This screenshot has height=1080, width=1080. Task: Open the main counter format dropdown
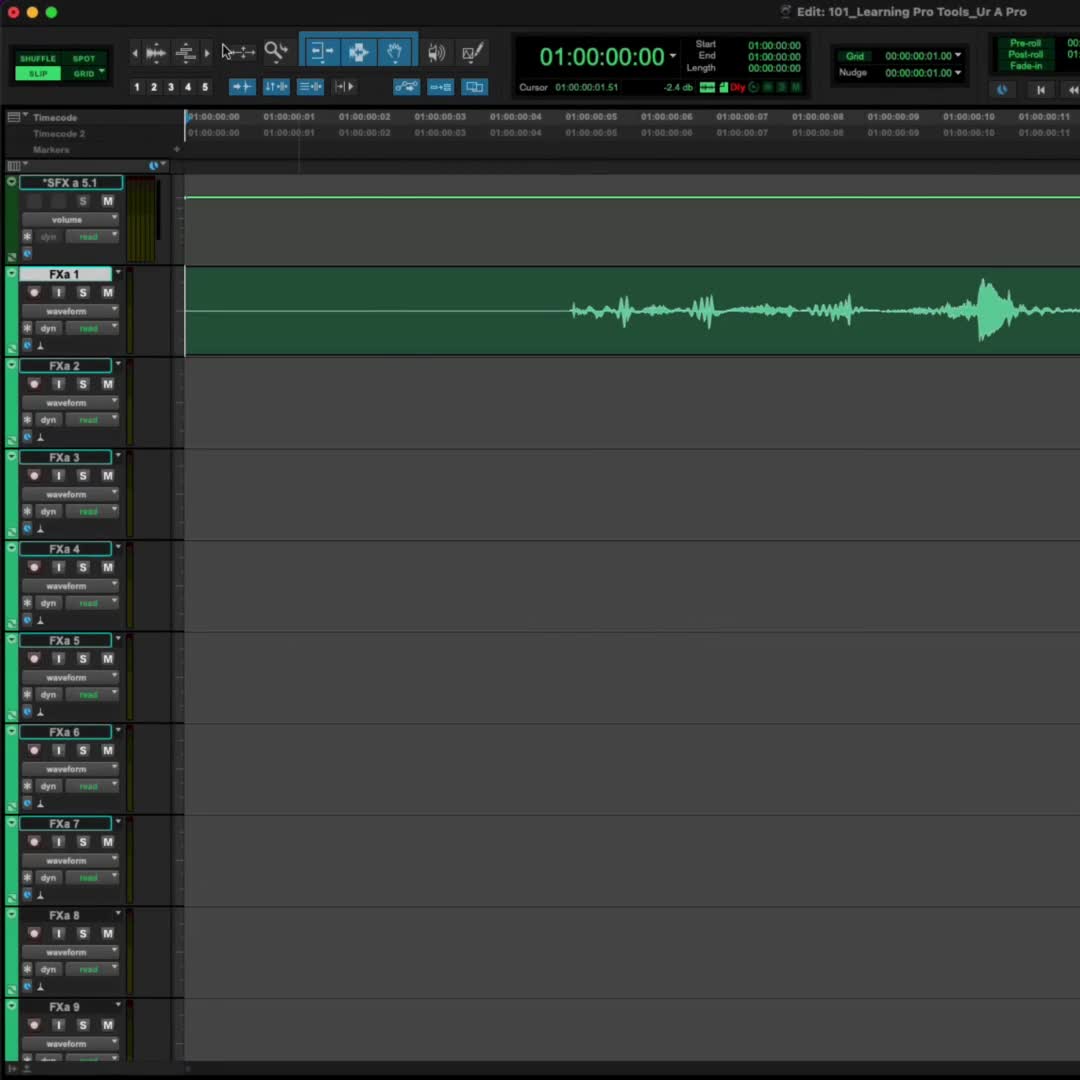pos(673,56)
